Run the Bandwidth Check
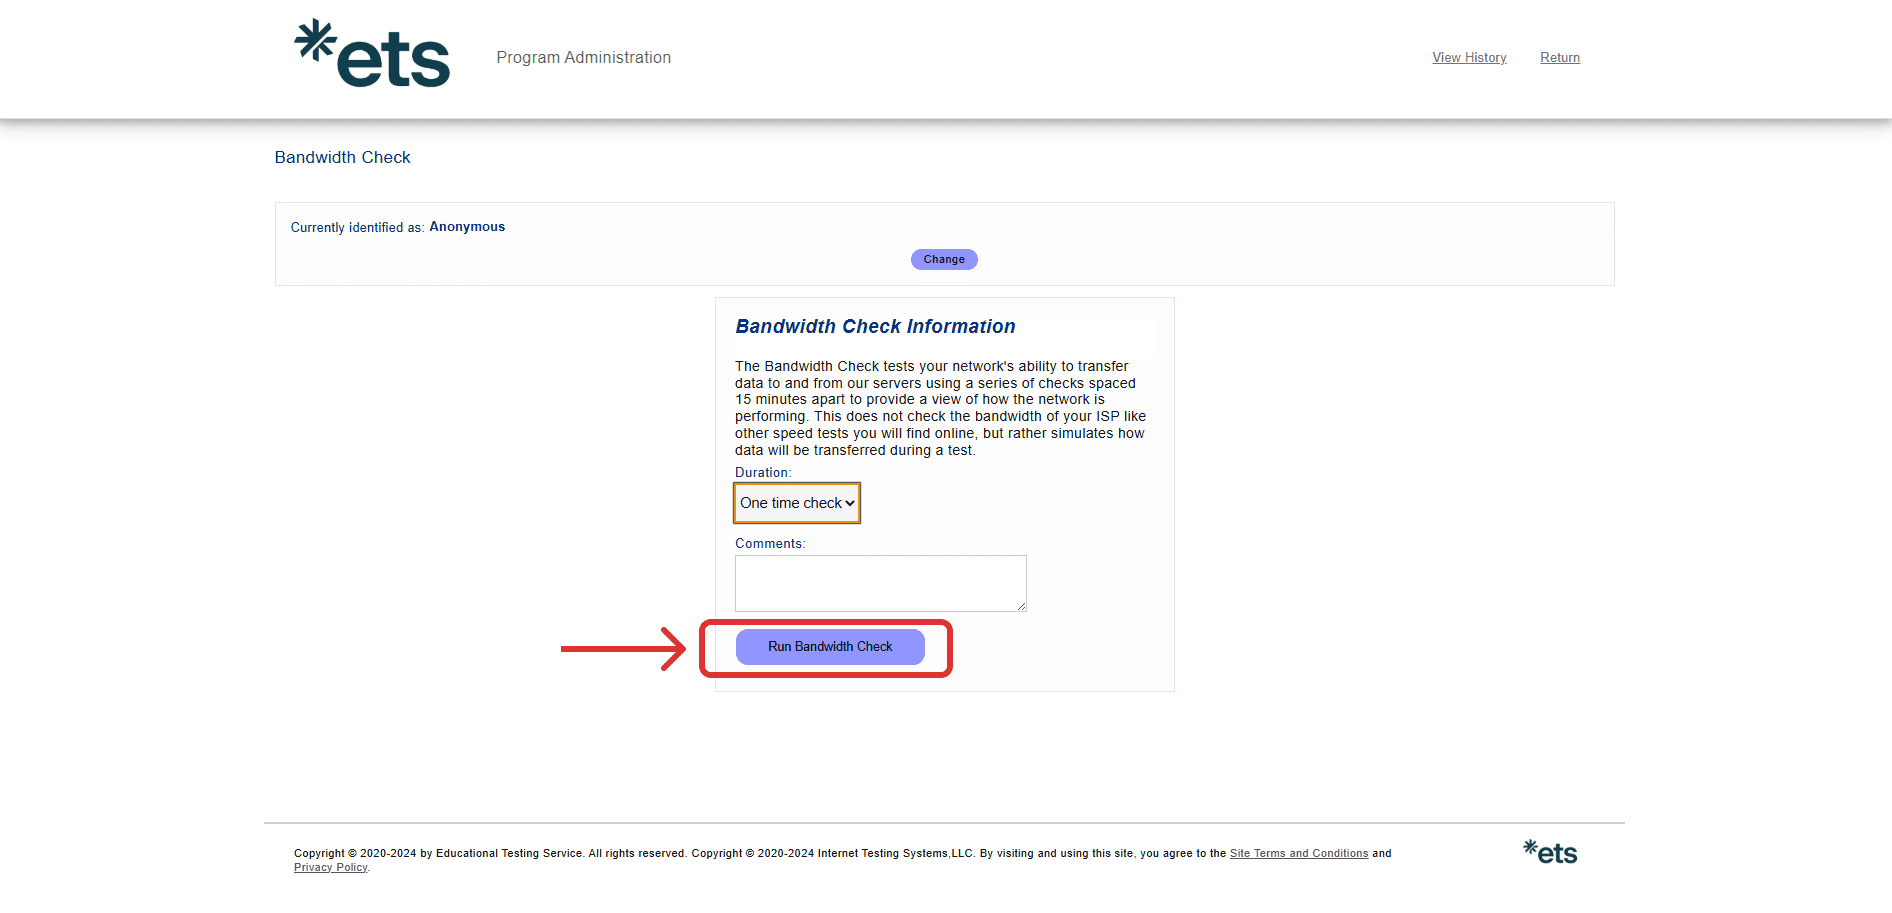The width and height of the screenshot is (1892, 913). pos(830,647)
